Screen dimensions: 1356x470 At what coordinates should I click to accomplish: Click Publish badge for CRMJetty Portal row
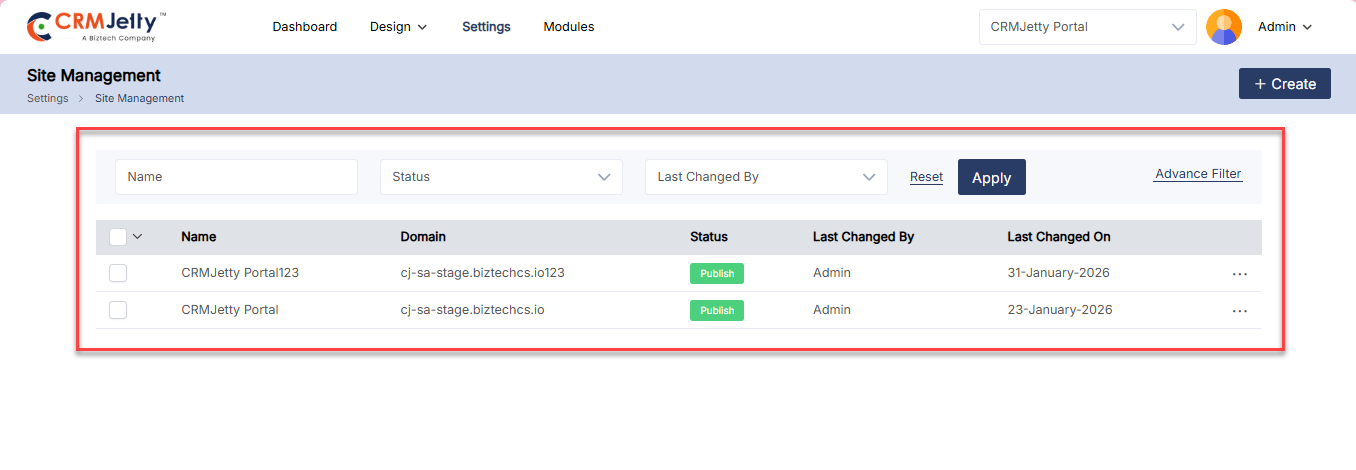(x=716, y=311)
